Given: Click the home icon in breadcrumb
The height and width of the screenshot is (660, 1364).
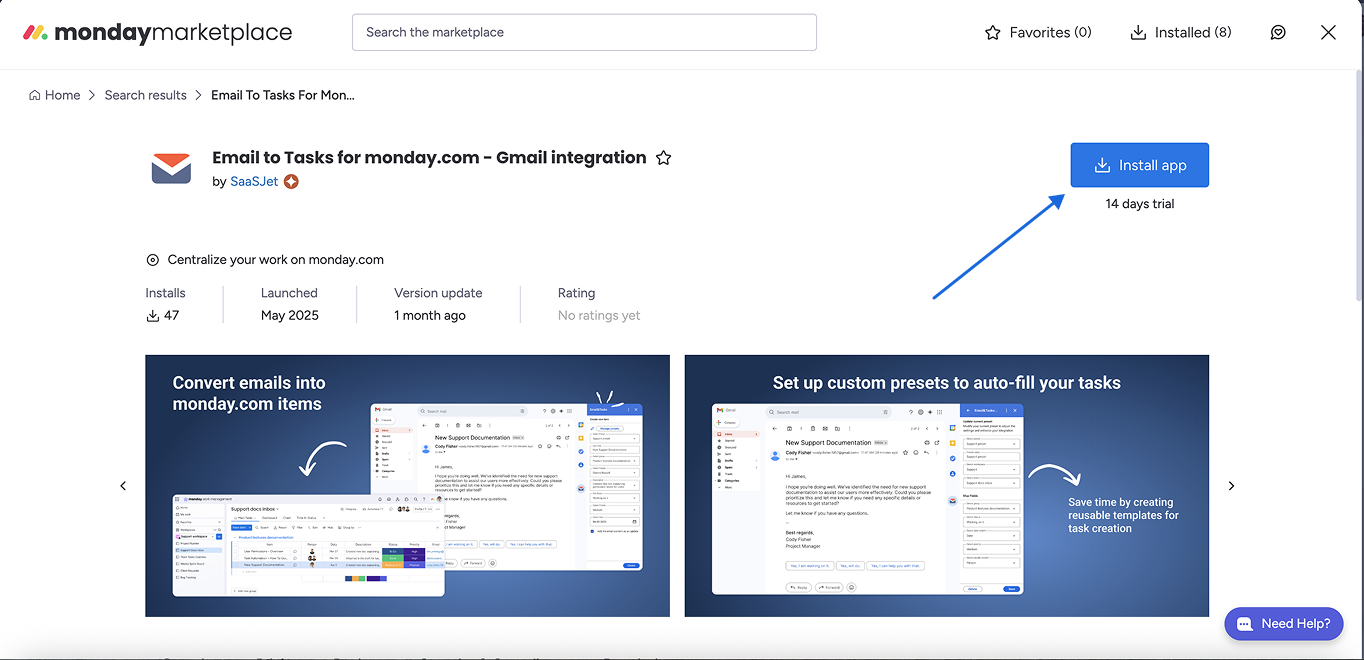Looking at the screenshot, I should click(x=35, y=95).
